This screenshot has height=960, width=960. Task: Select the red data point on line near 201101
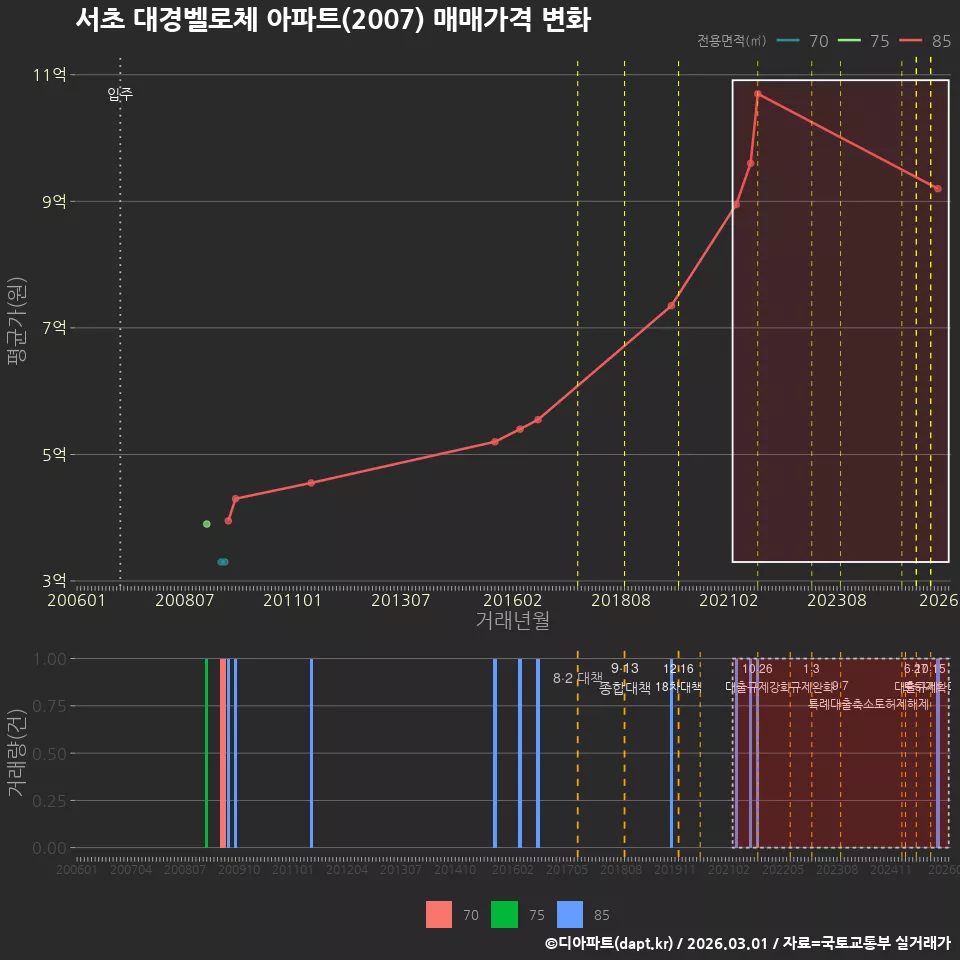pyautogui.click(x=311, y=482)
